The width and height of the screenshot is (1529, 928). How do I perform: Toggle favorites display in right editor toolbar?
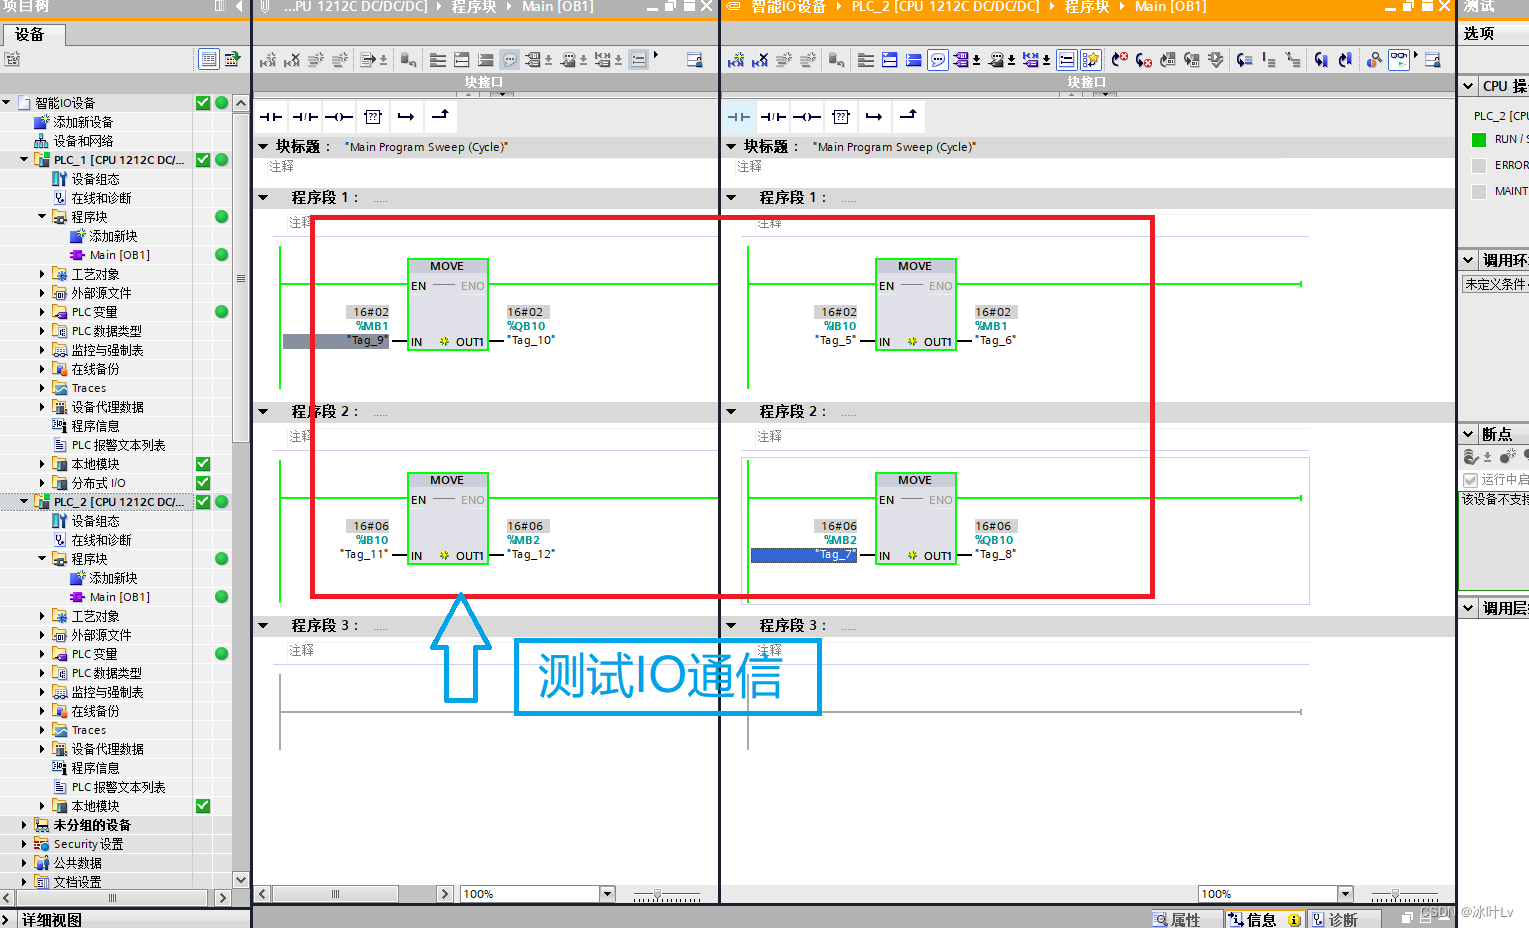coord(1091,60)
